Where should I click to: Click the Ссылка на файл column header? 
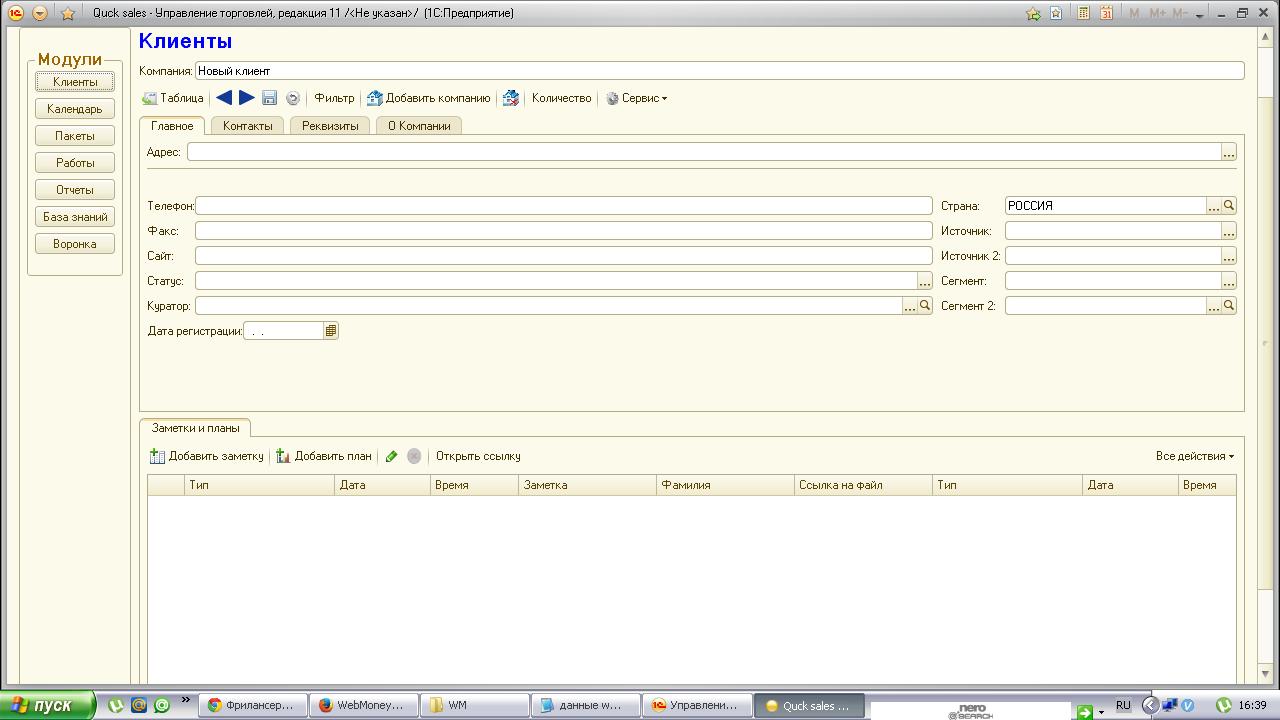[863, 485]
